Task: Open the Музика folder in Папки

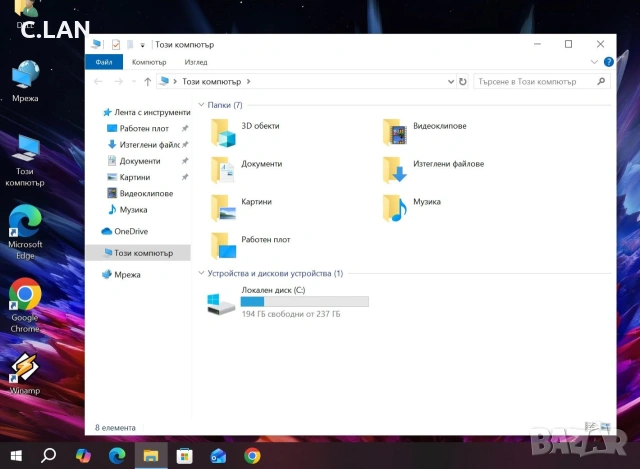Action: 395,208
